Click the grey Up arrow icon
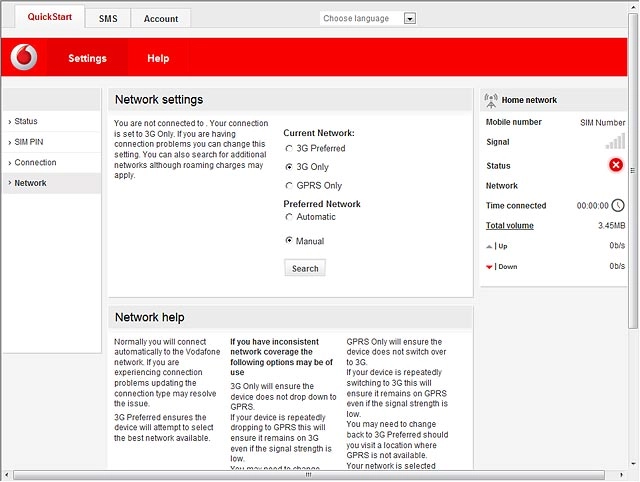The width and height of the screenshot is (640, 482). tap(489, 247)
